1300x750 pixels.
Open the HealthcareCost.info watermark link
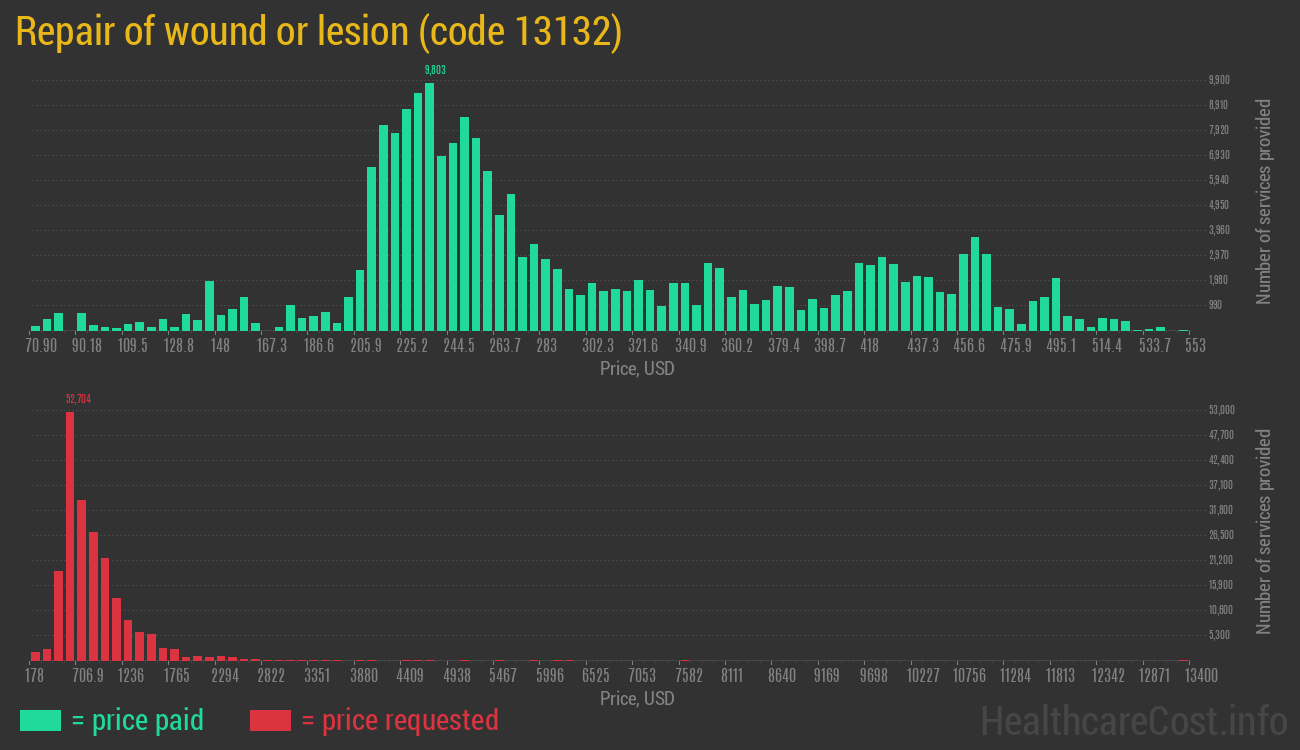pos(1133,721)
